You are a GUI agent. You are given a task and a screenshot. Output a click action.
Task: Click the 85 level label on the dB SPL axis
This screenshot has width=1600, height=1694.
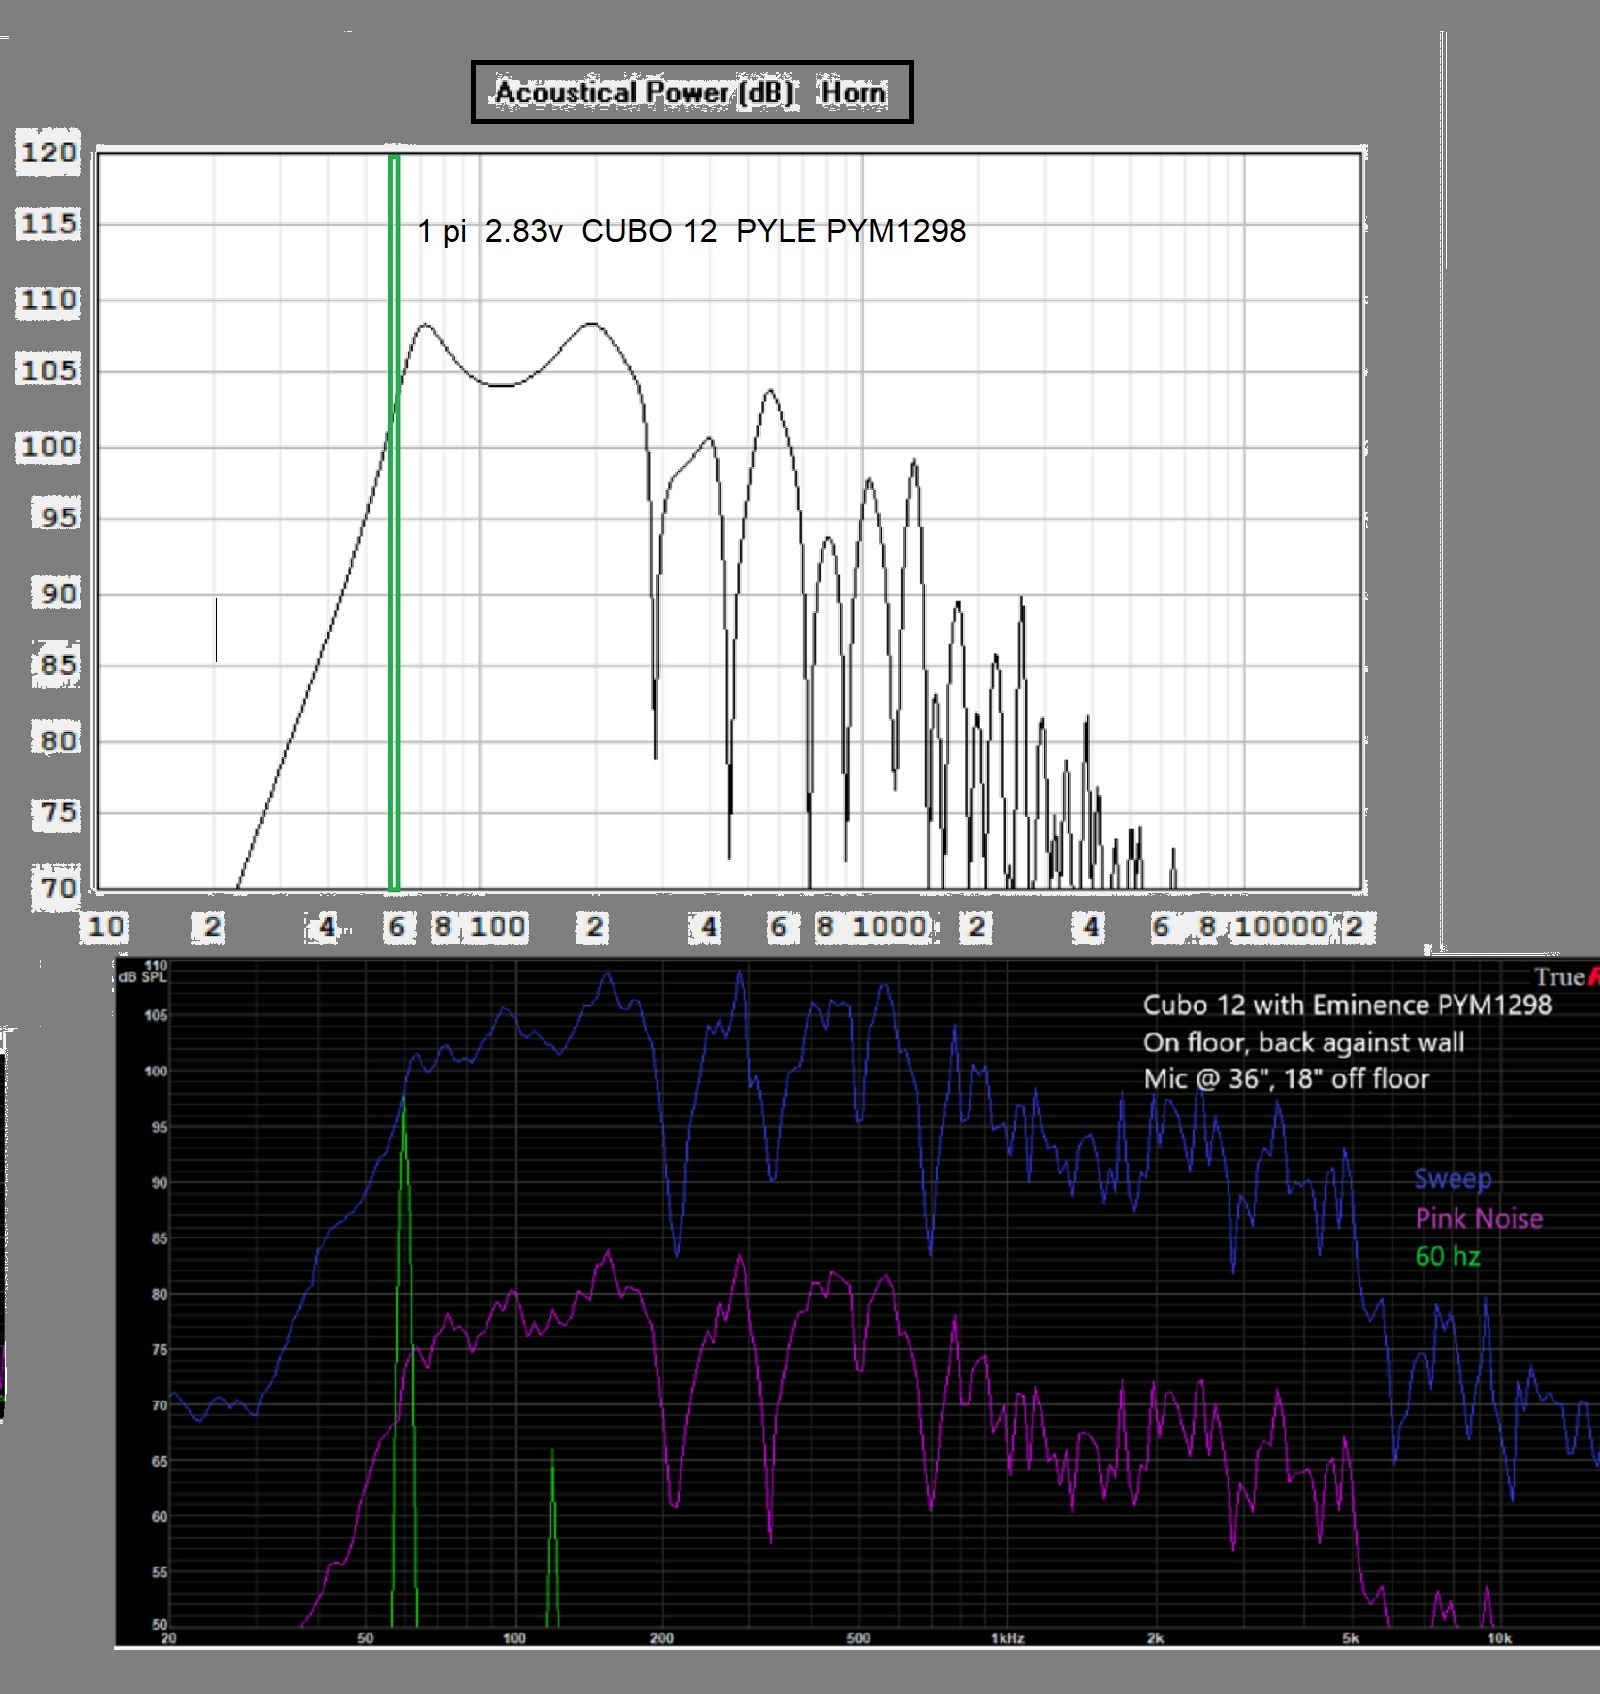pyautogui.click(x=159, y=1238)
